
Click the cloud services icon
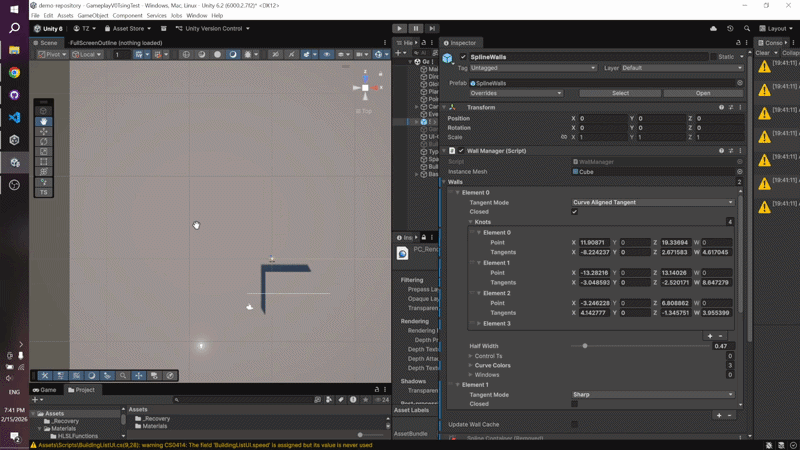(x=713, y=29)
